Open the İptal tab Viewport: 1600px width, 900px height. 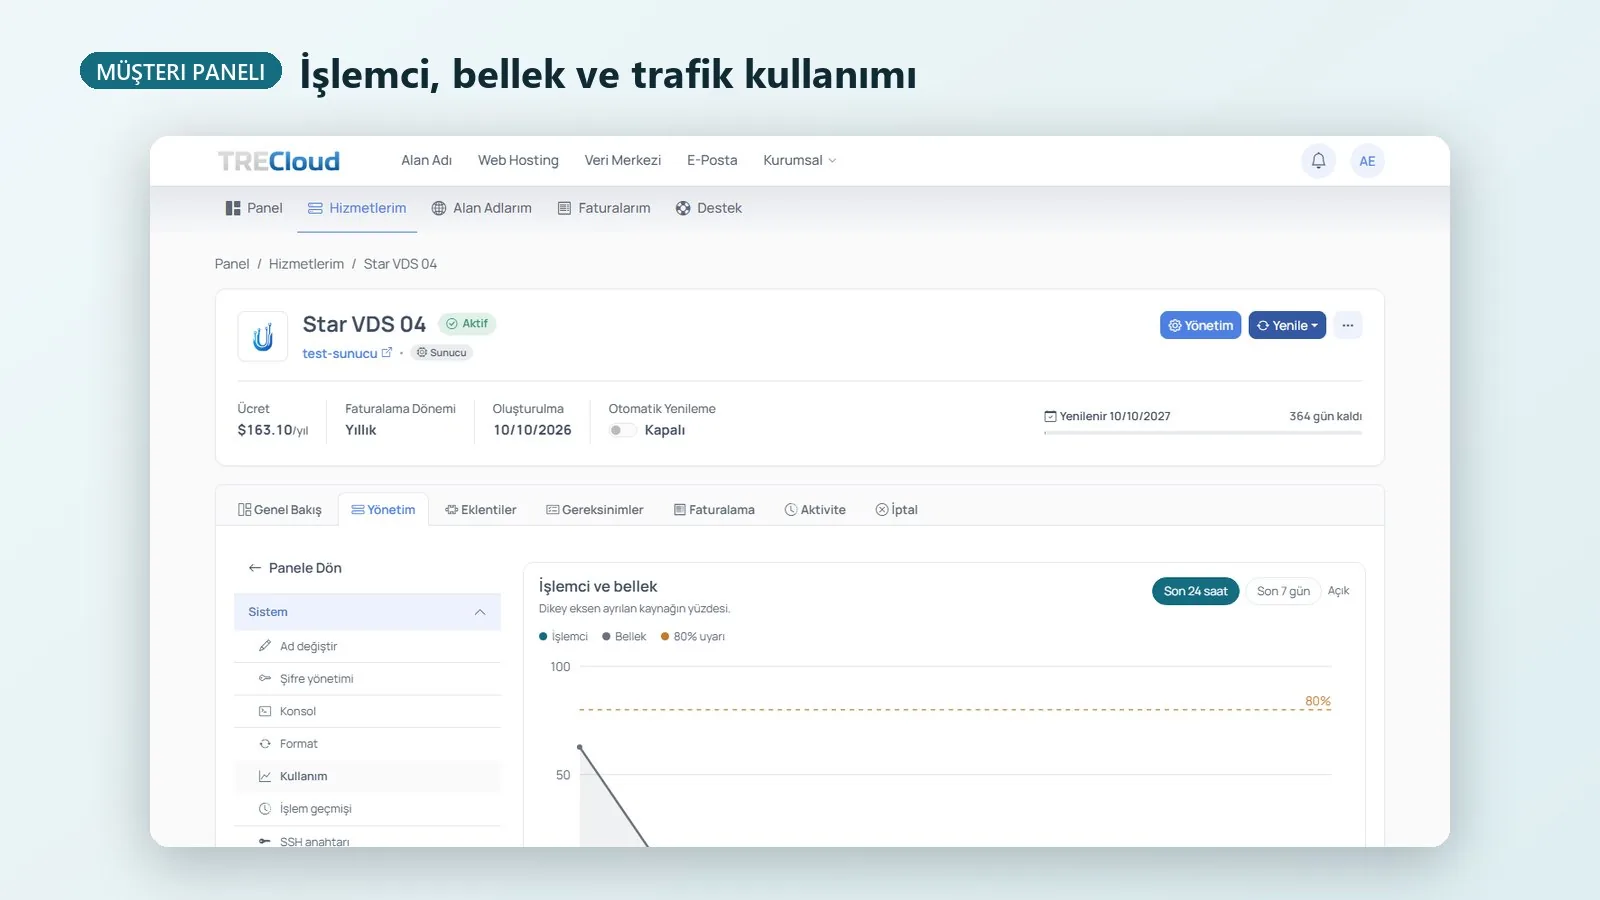(x=896, y=510)
